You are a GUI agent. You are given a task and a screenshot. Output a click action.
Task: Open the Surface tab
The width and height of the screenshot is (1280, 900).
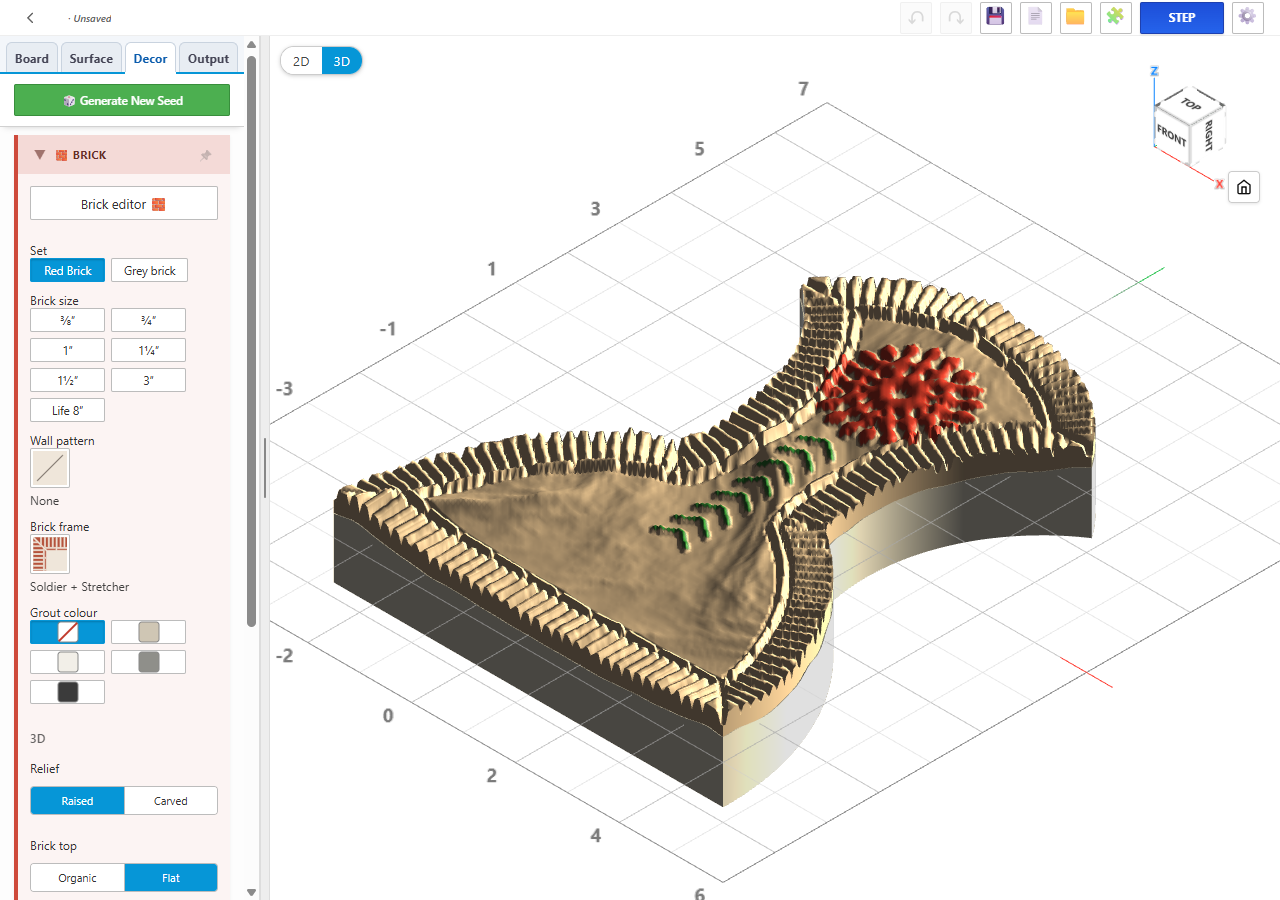point(91,59)
